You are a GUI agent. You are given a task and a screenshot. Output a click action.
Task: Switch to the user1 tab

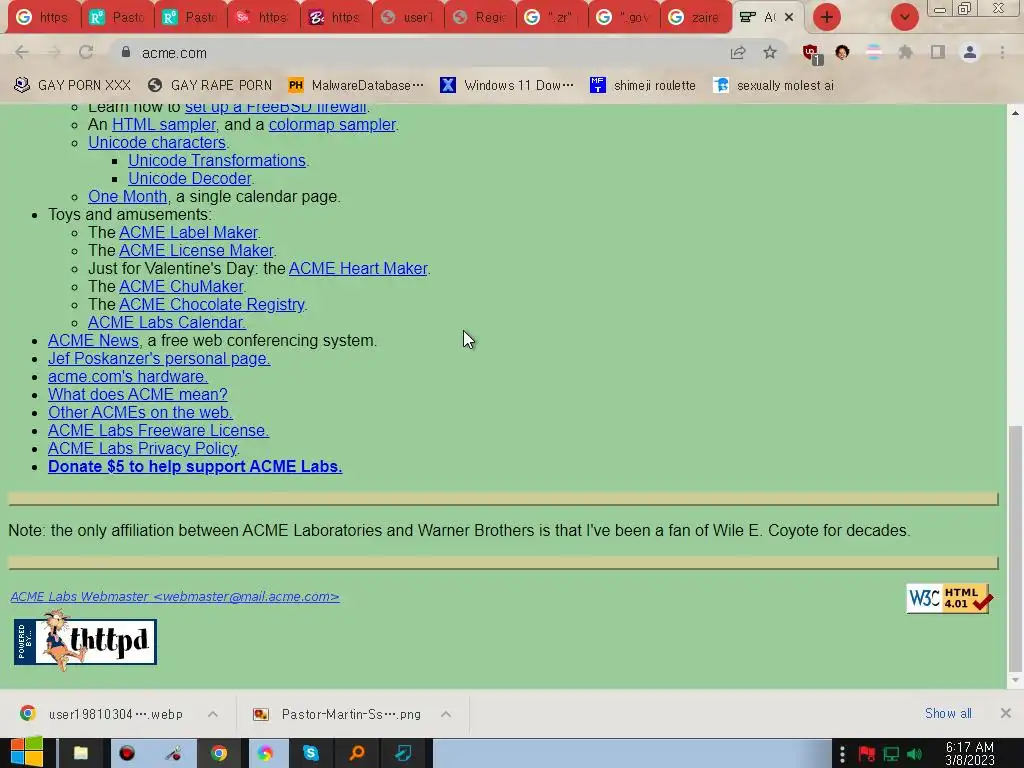[408, 17]
